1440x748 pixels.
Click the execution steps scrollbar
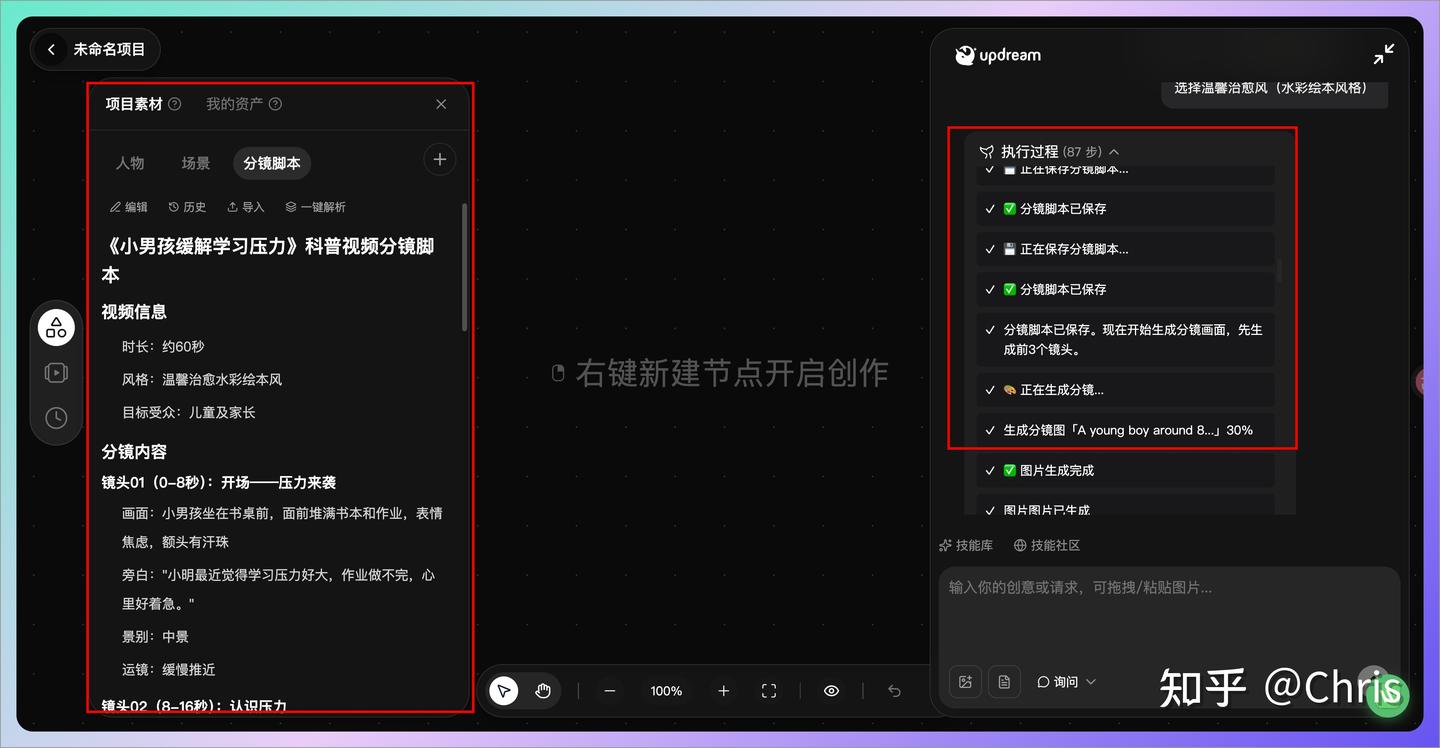tap(1279, 271)
